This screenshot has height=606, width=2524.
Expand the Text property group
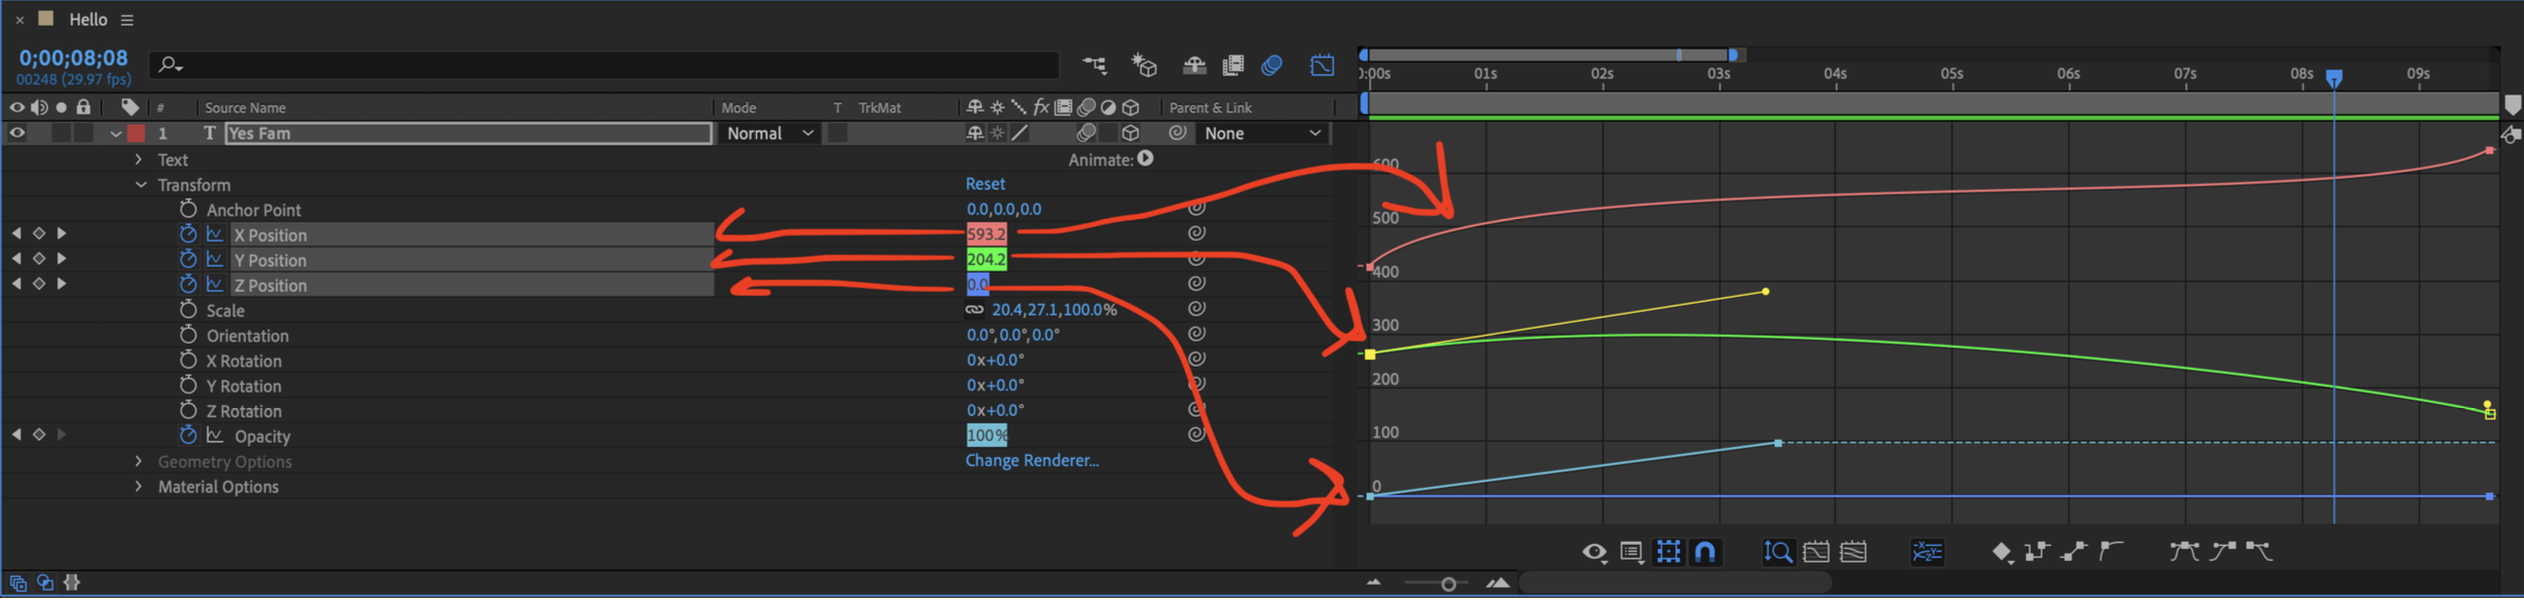tap(139, 159)
